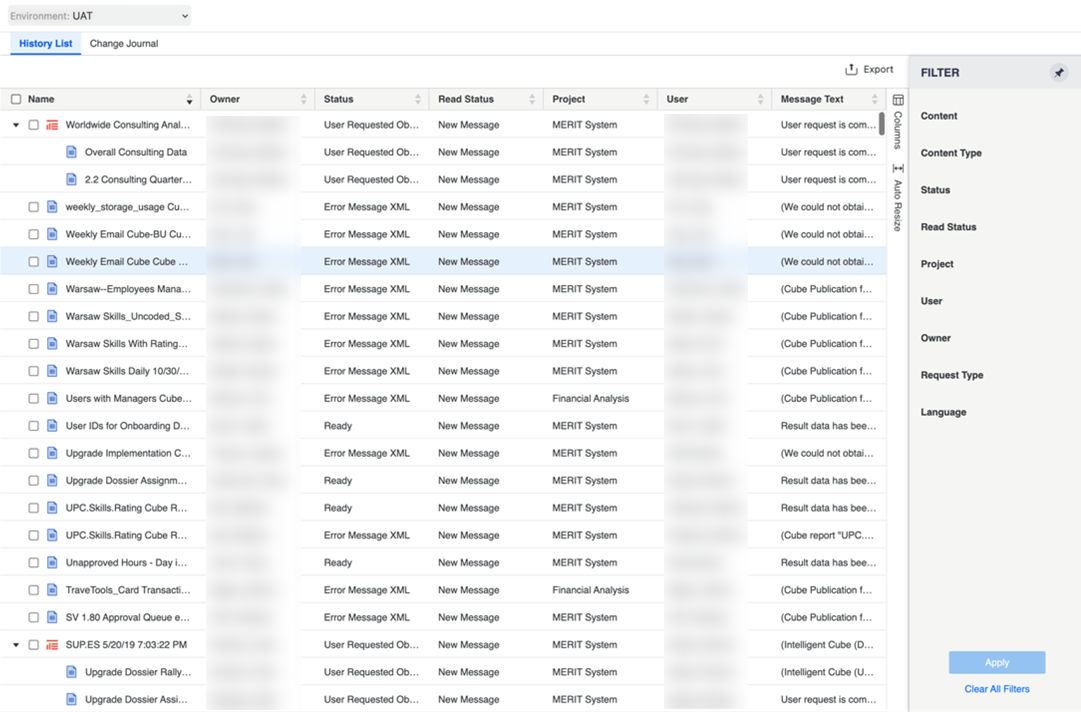The height and width of the screenshot is (712, 1081).
Task: Click the Apply filter button
Action: click(x=996, y=662)
